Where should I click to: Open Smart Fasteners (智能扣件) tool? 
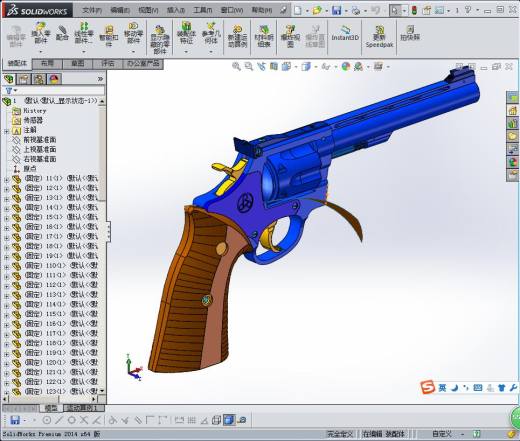(x=109, y=36)
